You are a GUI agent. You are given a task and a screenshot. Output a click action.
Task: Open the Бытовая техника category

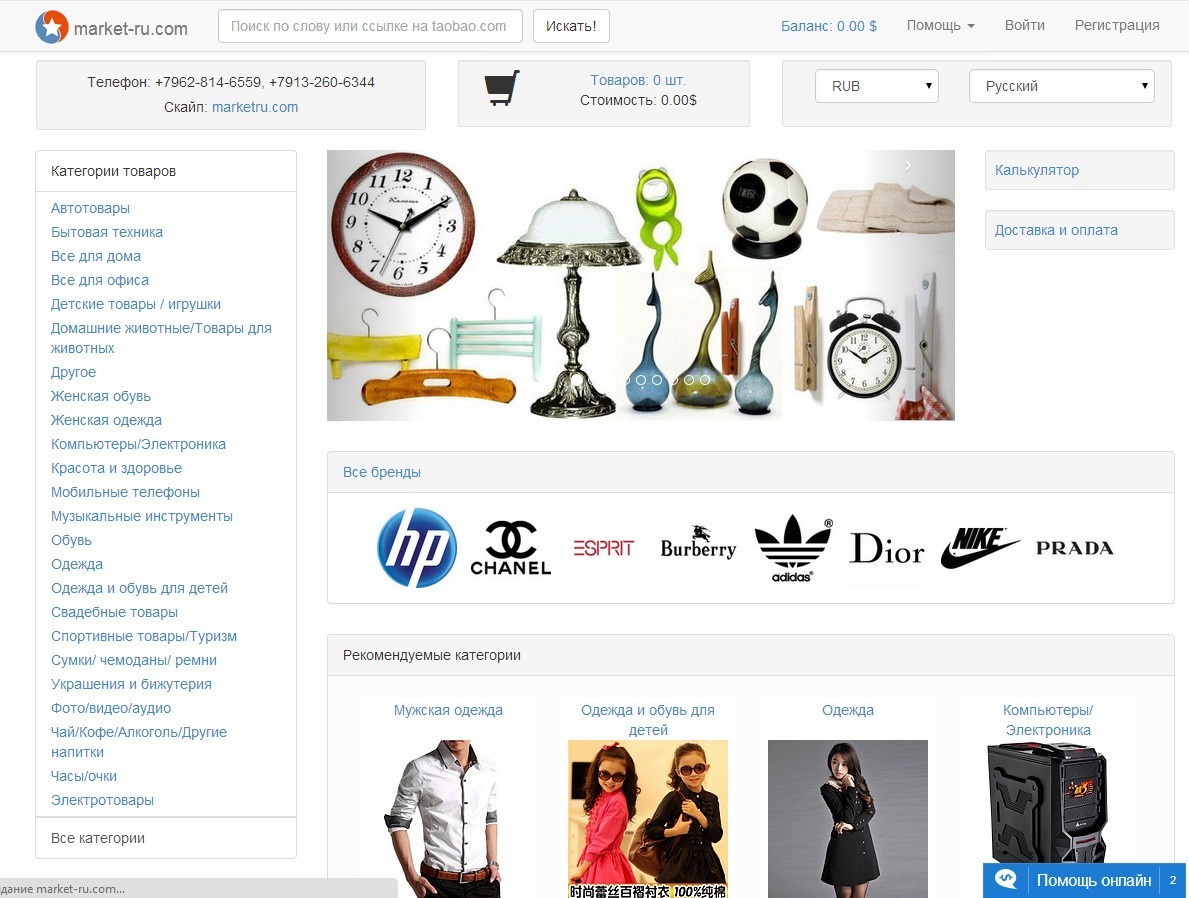click(107, 232)
